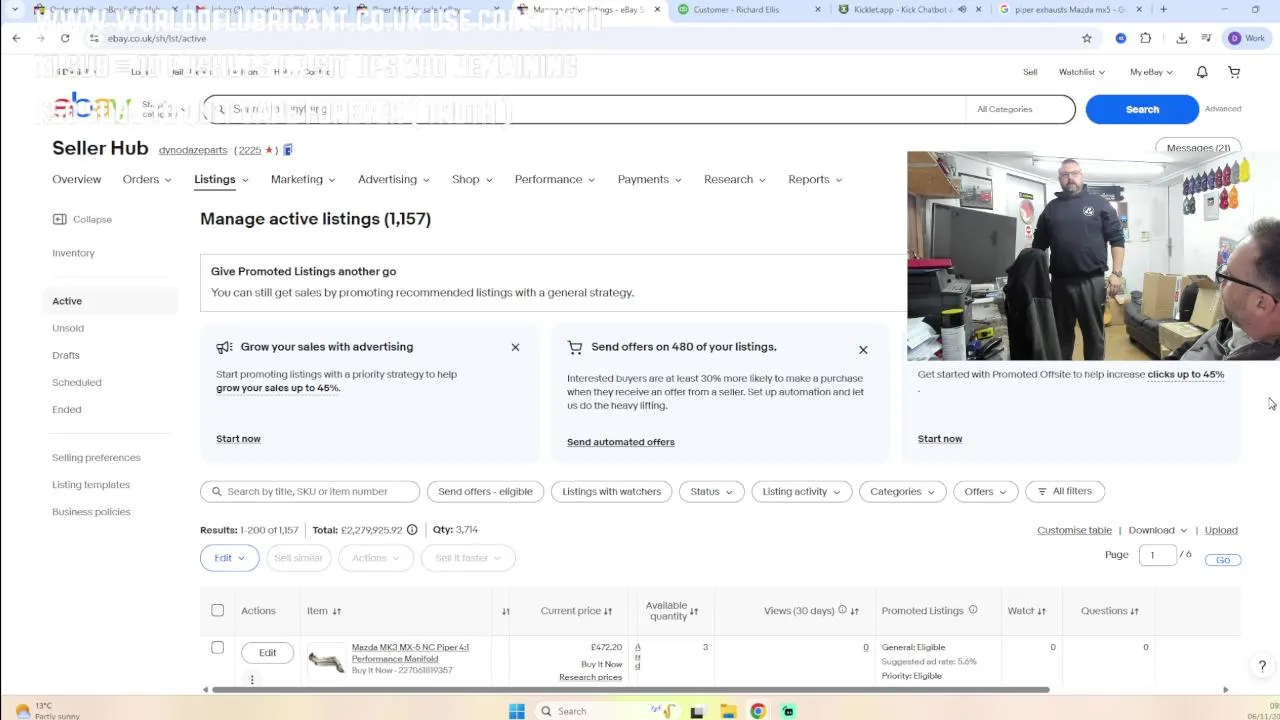This screenshot has height=720, width=1280.
Task: Open the Reports menu
Action: coord(815,179)
